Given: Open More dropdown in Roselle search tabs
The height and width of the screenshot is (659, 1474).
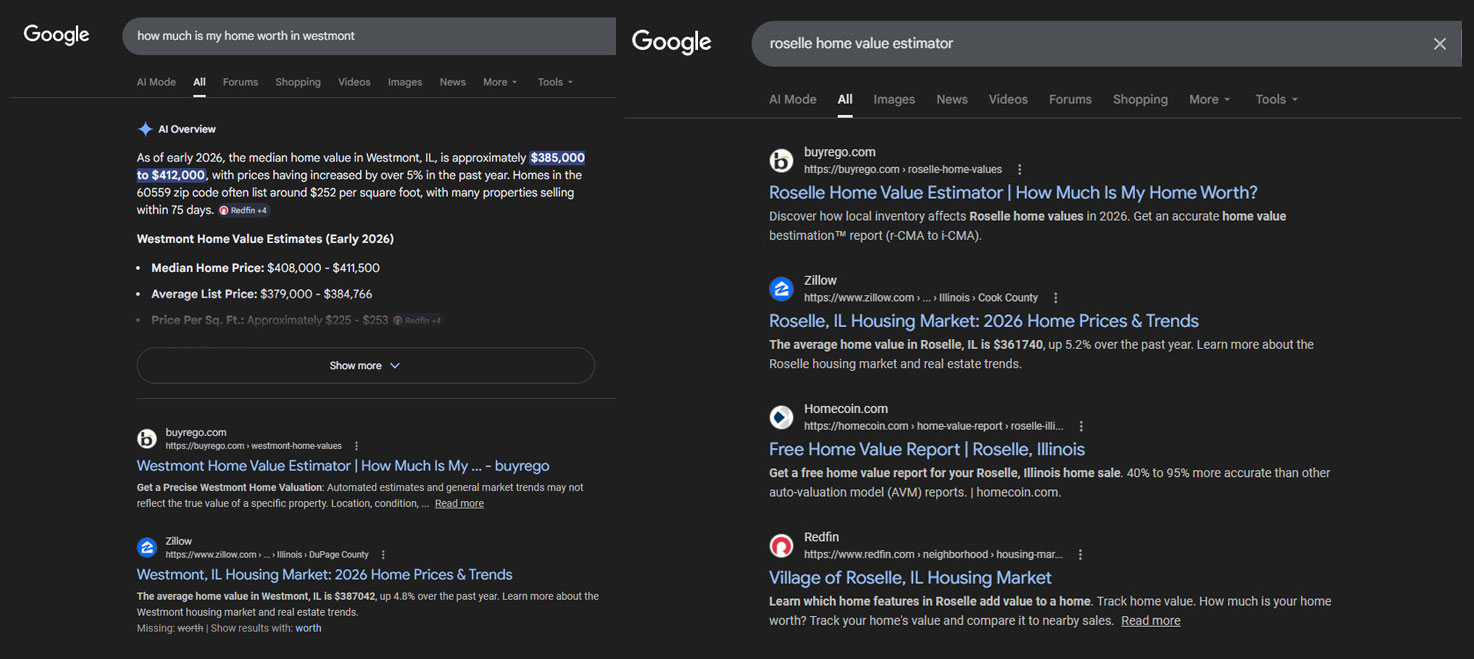Looking at the screenshot, I should [x=1209, y=100].
